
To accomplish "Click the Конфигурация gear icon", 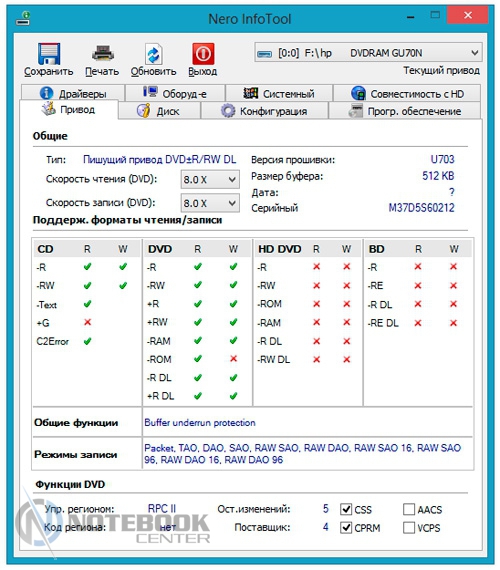I will pos(228,111).
